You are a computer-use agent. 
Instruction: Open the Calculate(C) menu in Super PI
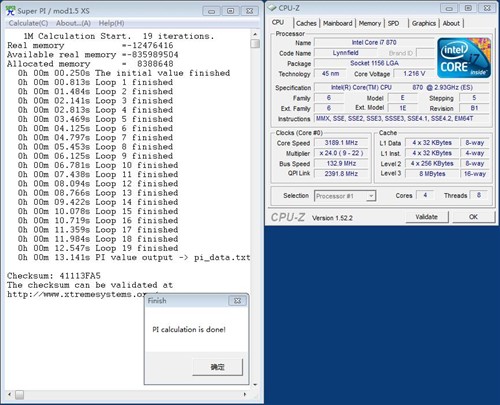tap(28, 23)
